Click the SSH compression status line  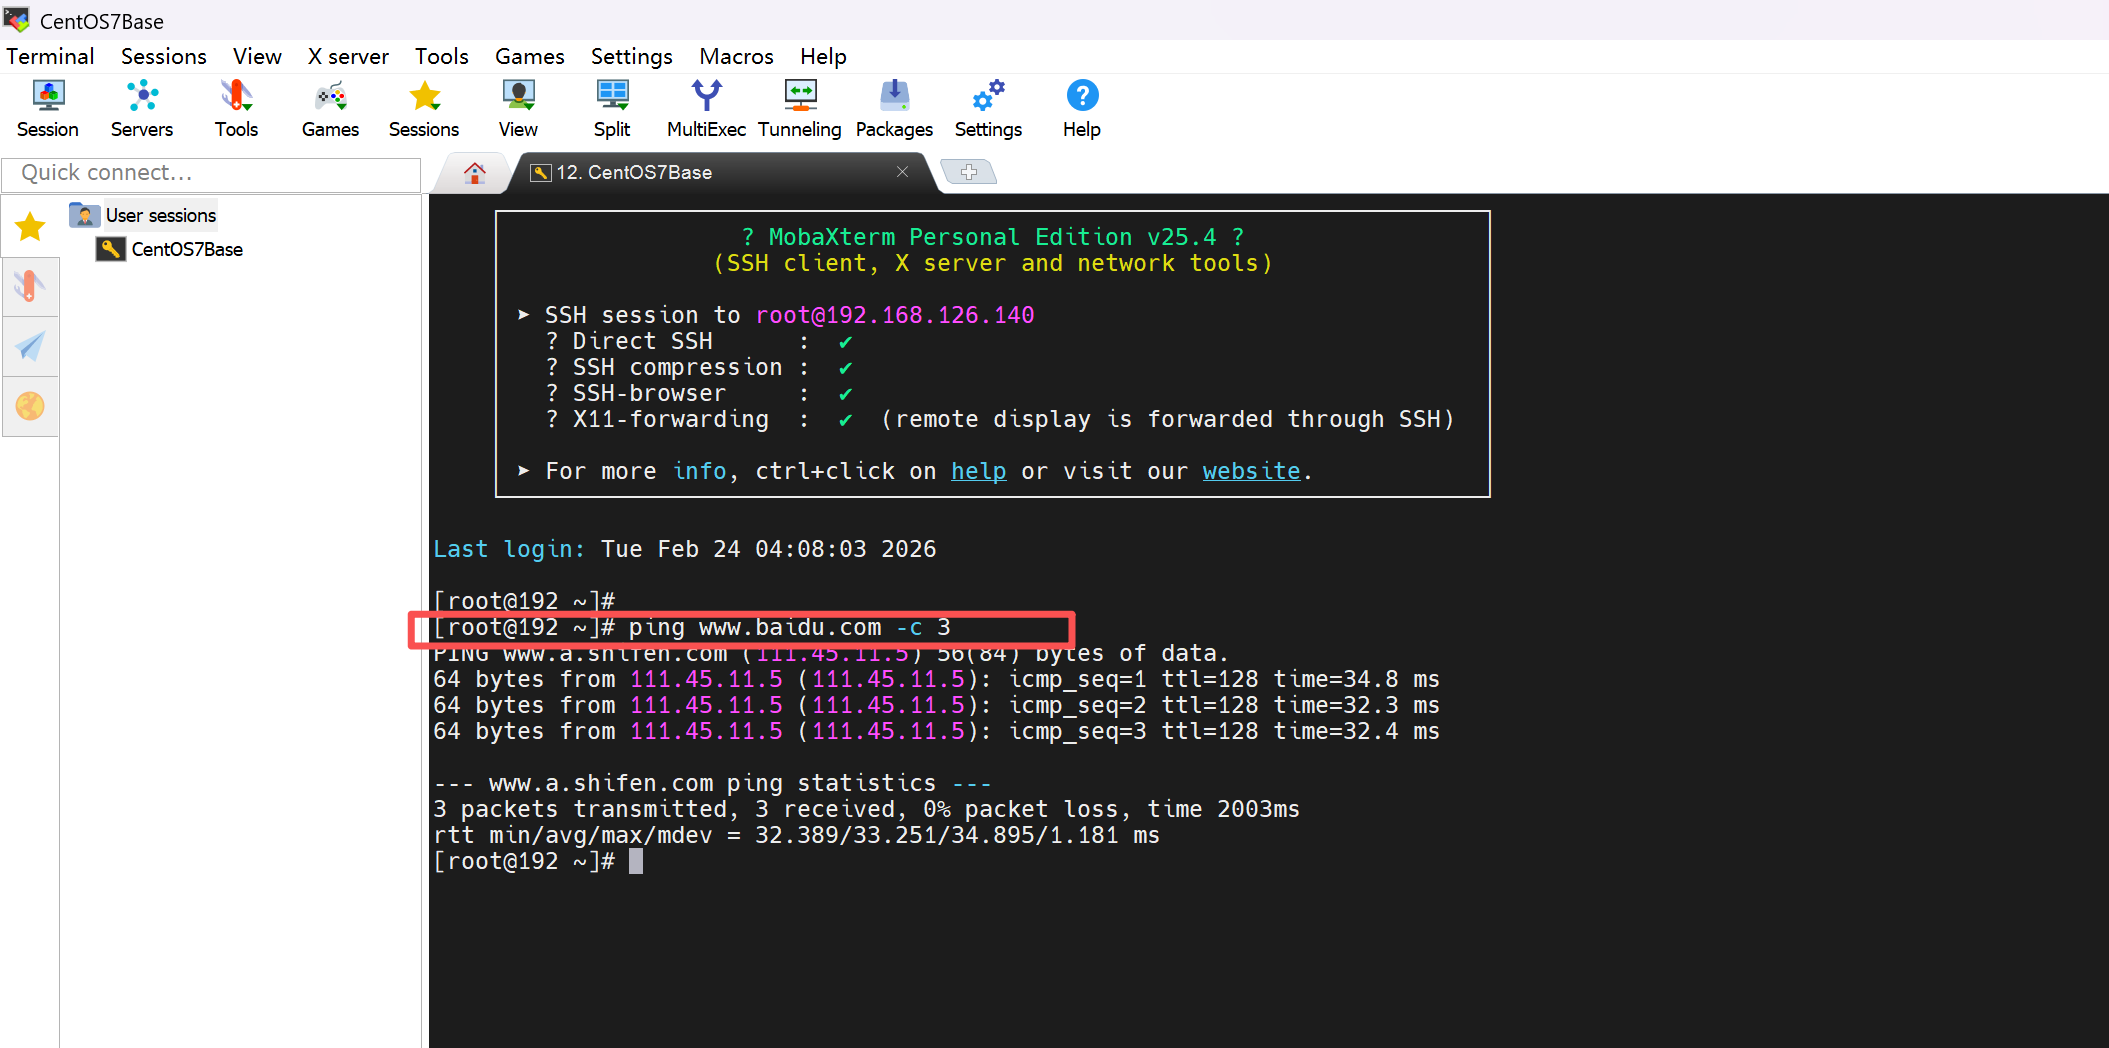pyautogui.click(x=700, y=367)
